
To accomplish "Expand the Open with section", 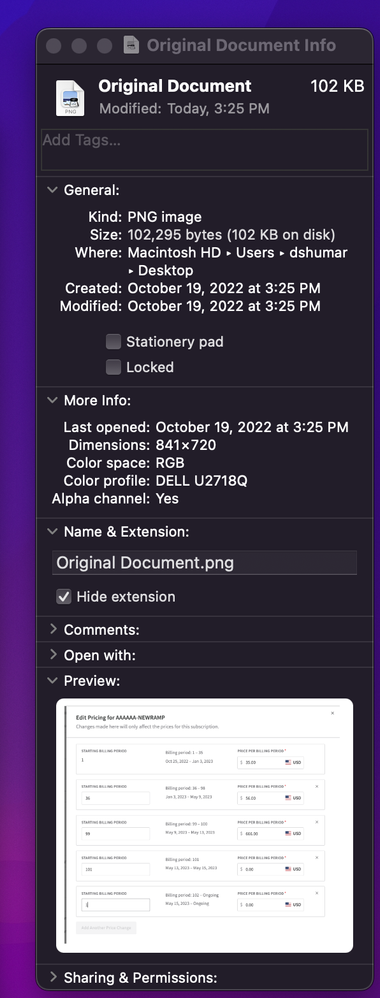I will coord(52,655).
